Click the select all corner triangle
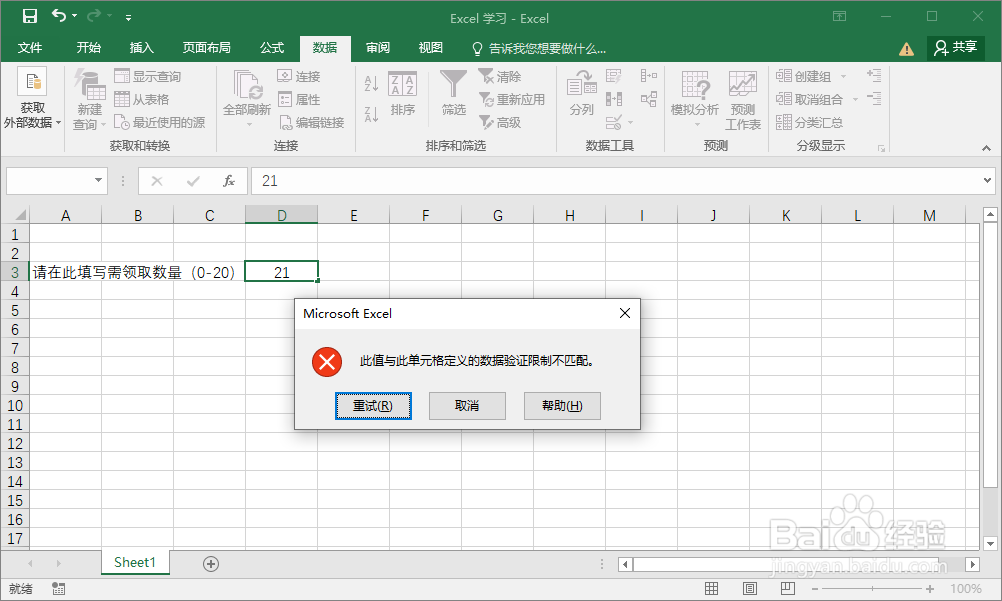Viewport: 1002px width, 601px height. click(20, 215)
